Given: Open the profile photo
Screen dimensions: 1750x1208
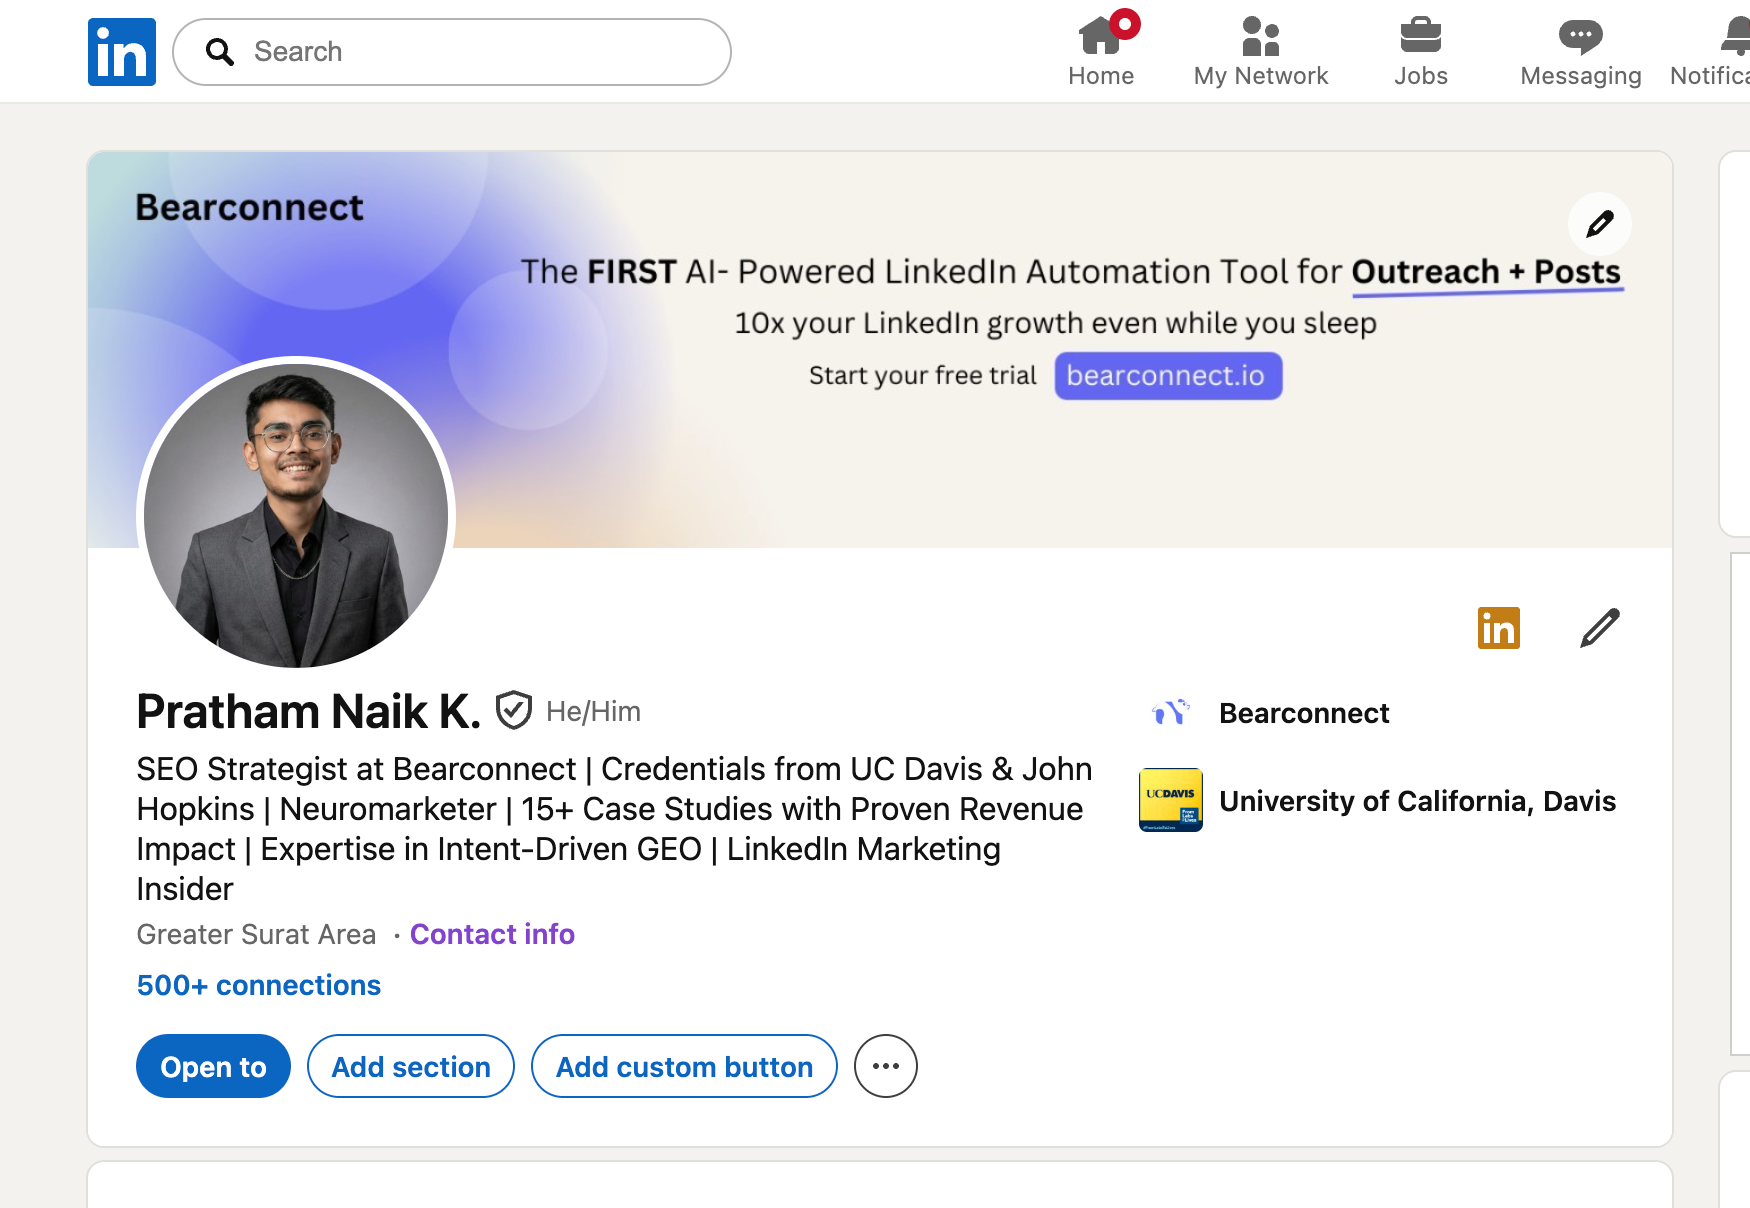Looking at the screenshot, I should [x=296, y=515].
